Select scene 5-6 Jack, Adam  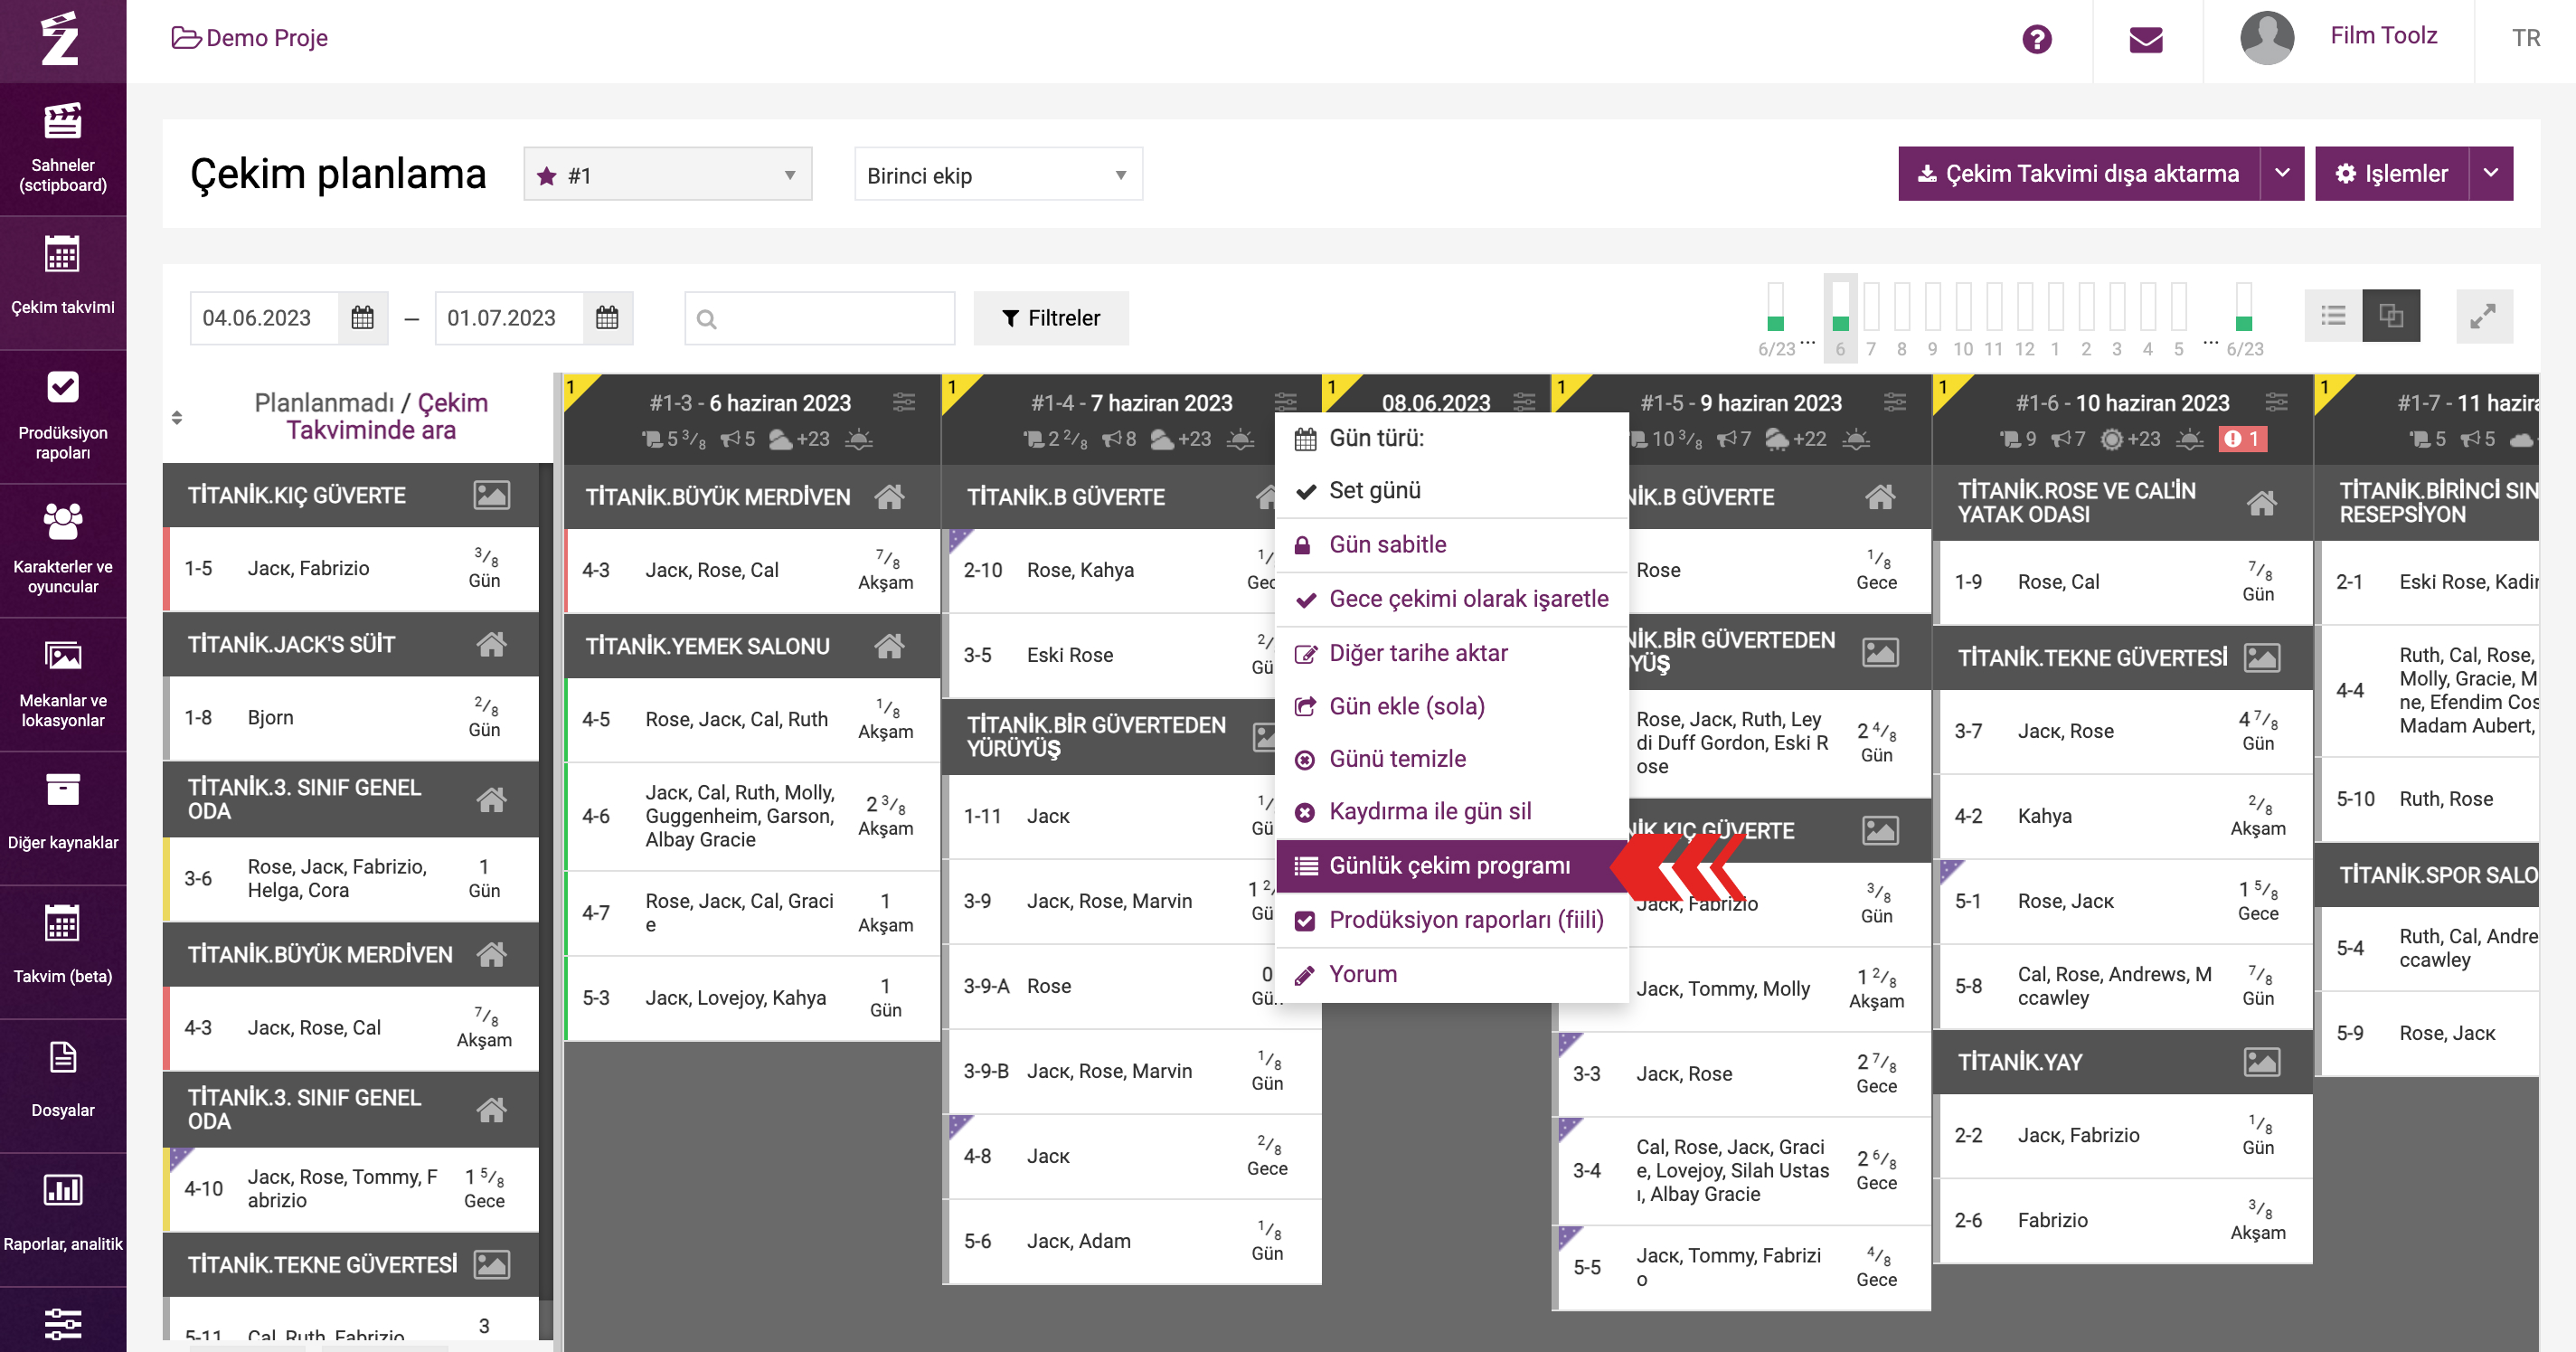pos(1133,1241)
